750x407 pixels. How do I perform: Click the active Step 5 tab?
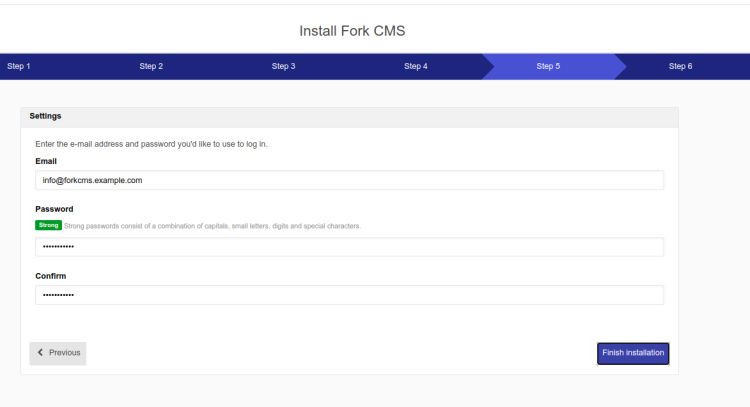tap(548, 66)
